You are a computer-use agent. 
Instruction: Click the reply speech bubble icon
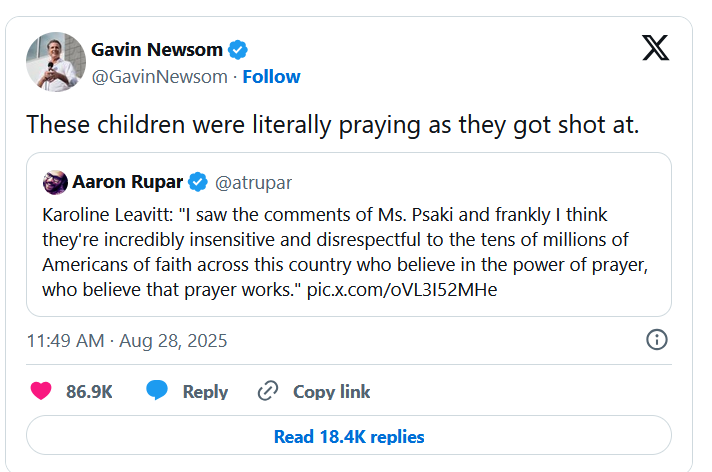coord(157,391)
